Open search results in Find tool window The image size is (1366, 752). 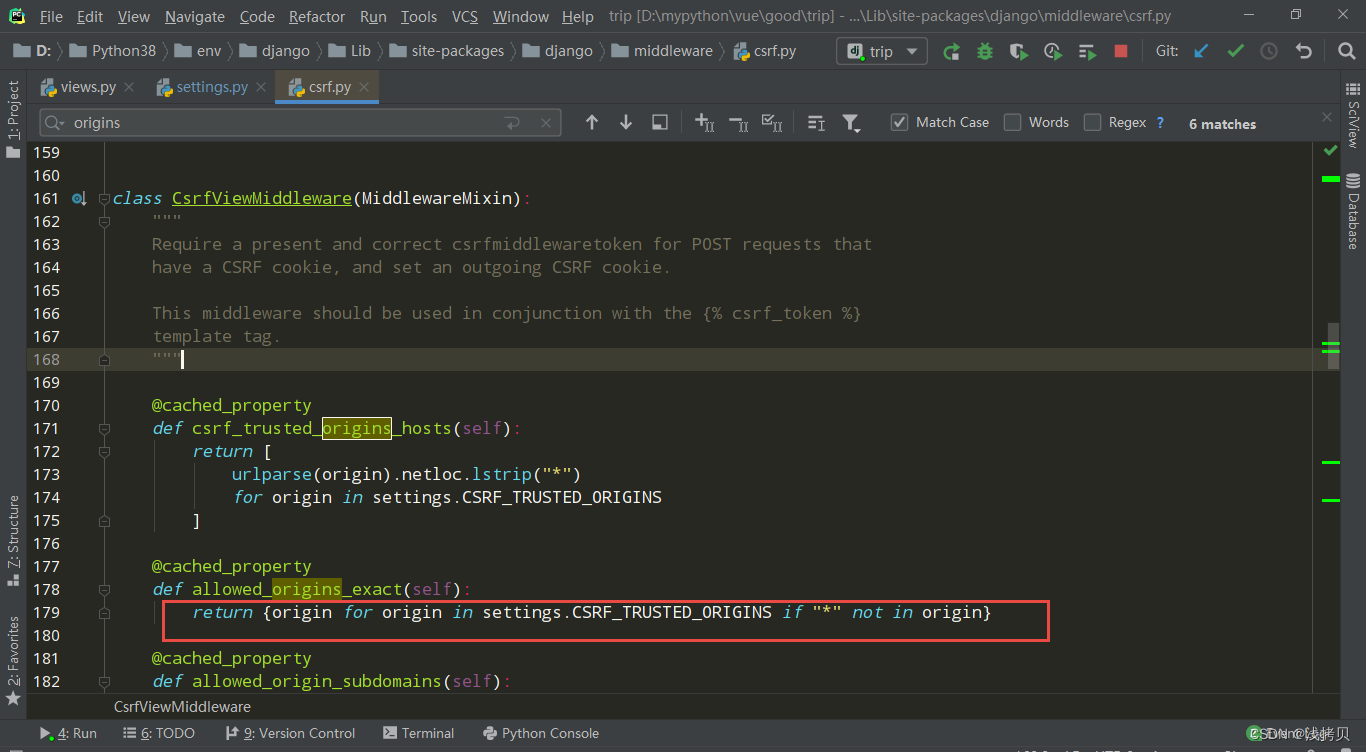[660, 122]
